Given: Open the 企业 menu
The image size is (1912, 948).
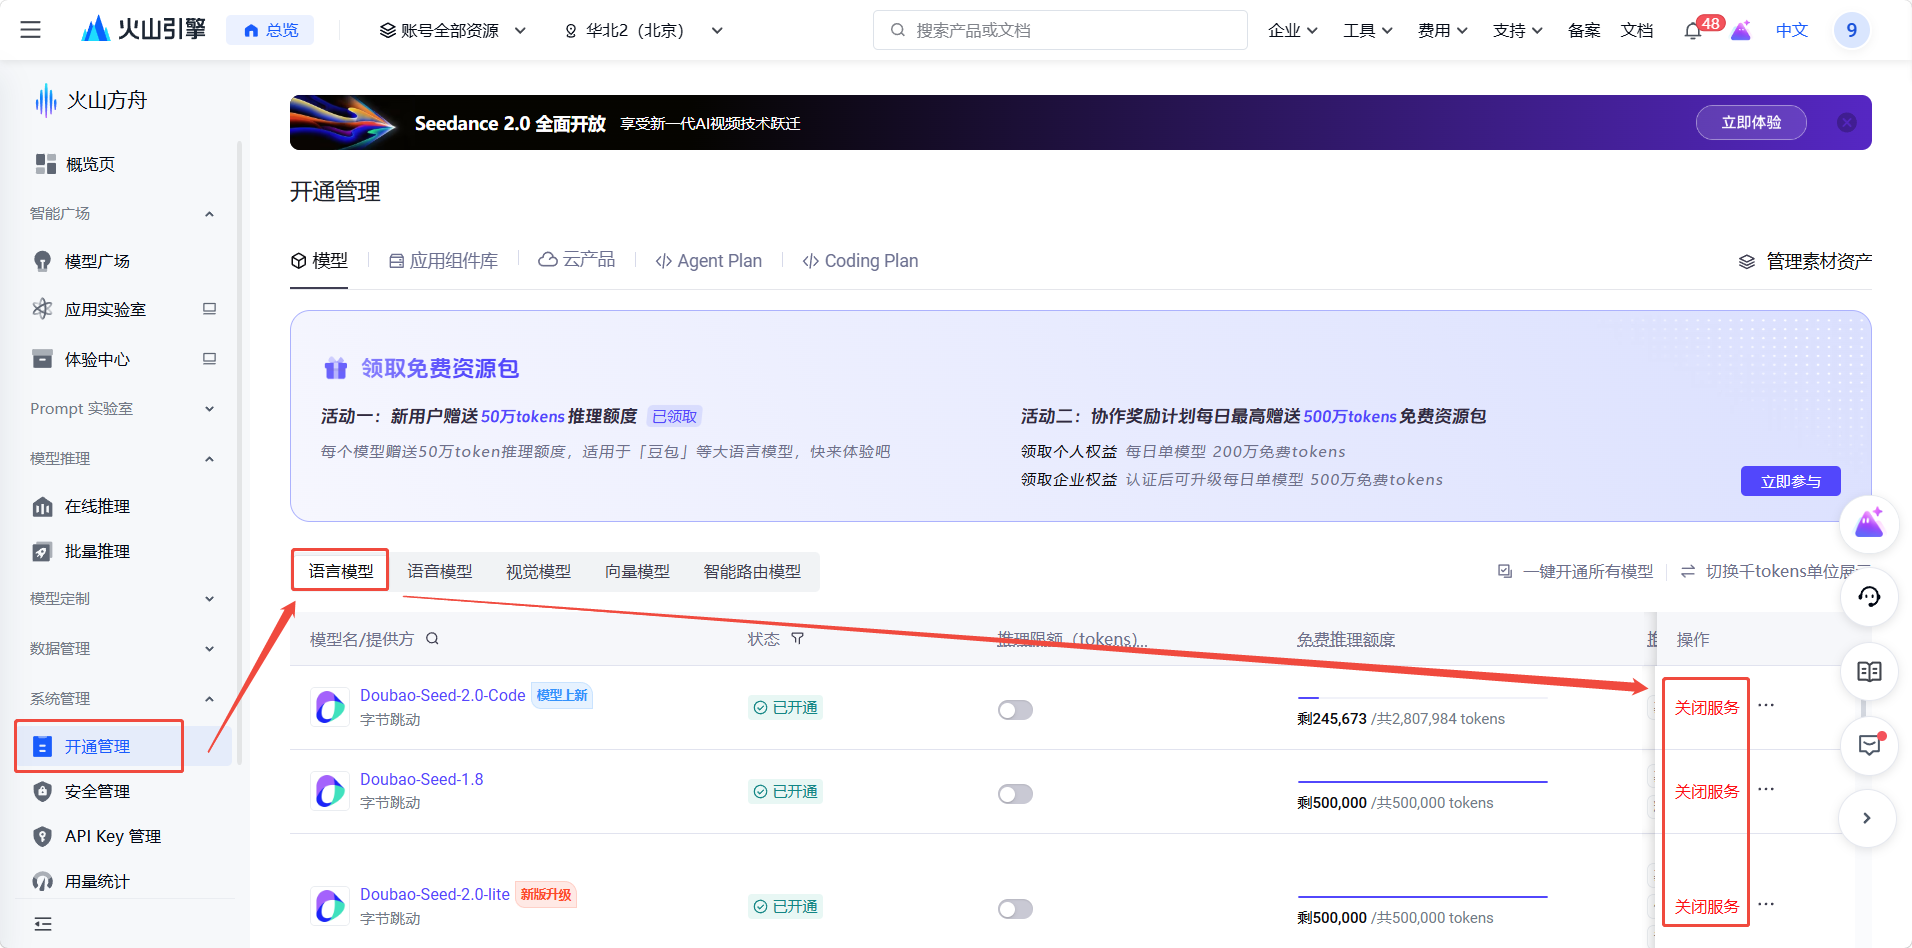Looking at the screenshot, I should click(x=1292, y=31).
